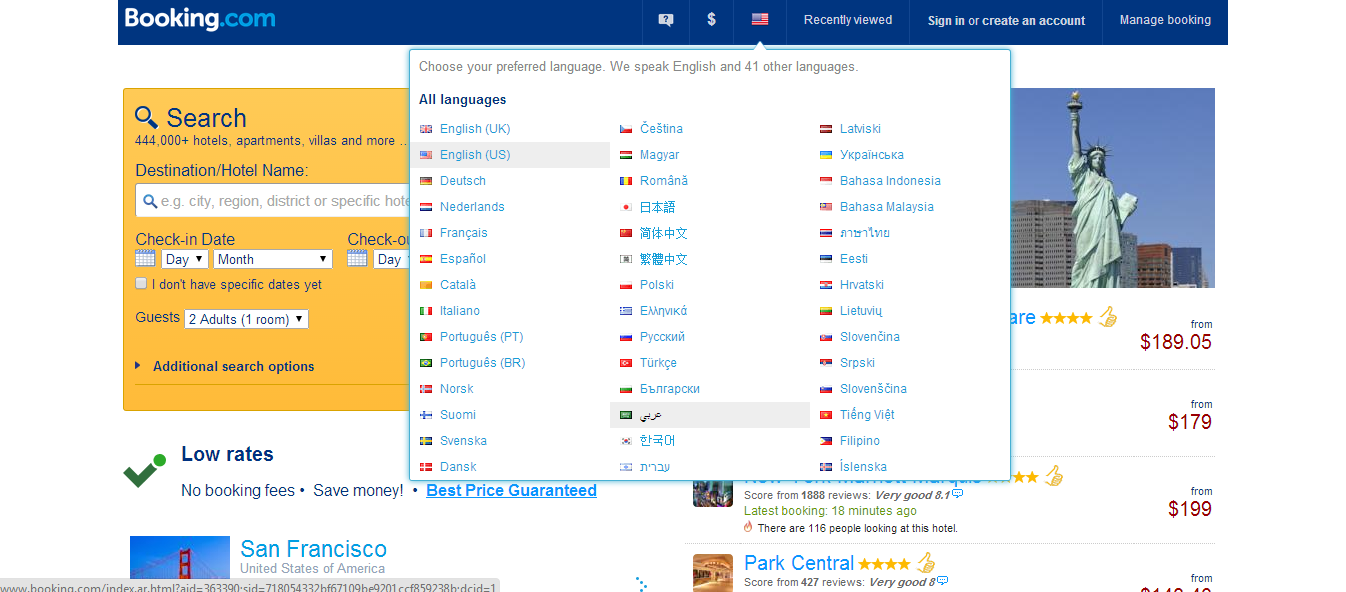Click the Philippine flag next to Filipino
This screenshot has height=592, width=1346.
point(826,441)
